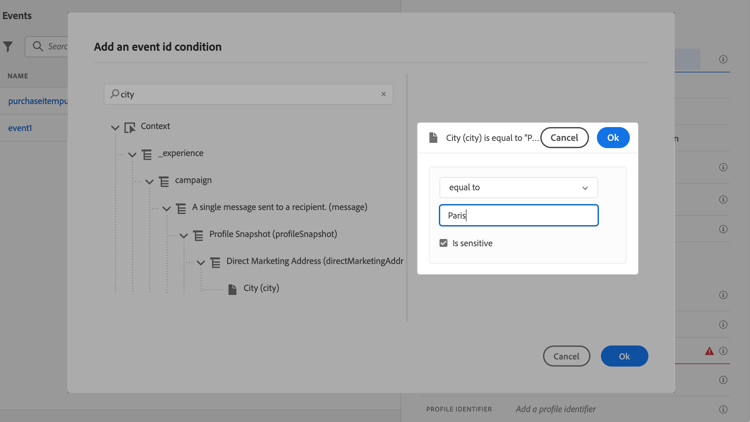Viewport: 750px width, 422px height.
Task: Click the filter funnel icon in Events
Action: pyautogui.click(x=8, y=46)
